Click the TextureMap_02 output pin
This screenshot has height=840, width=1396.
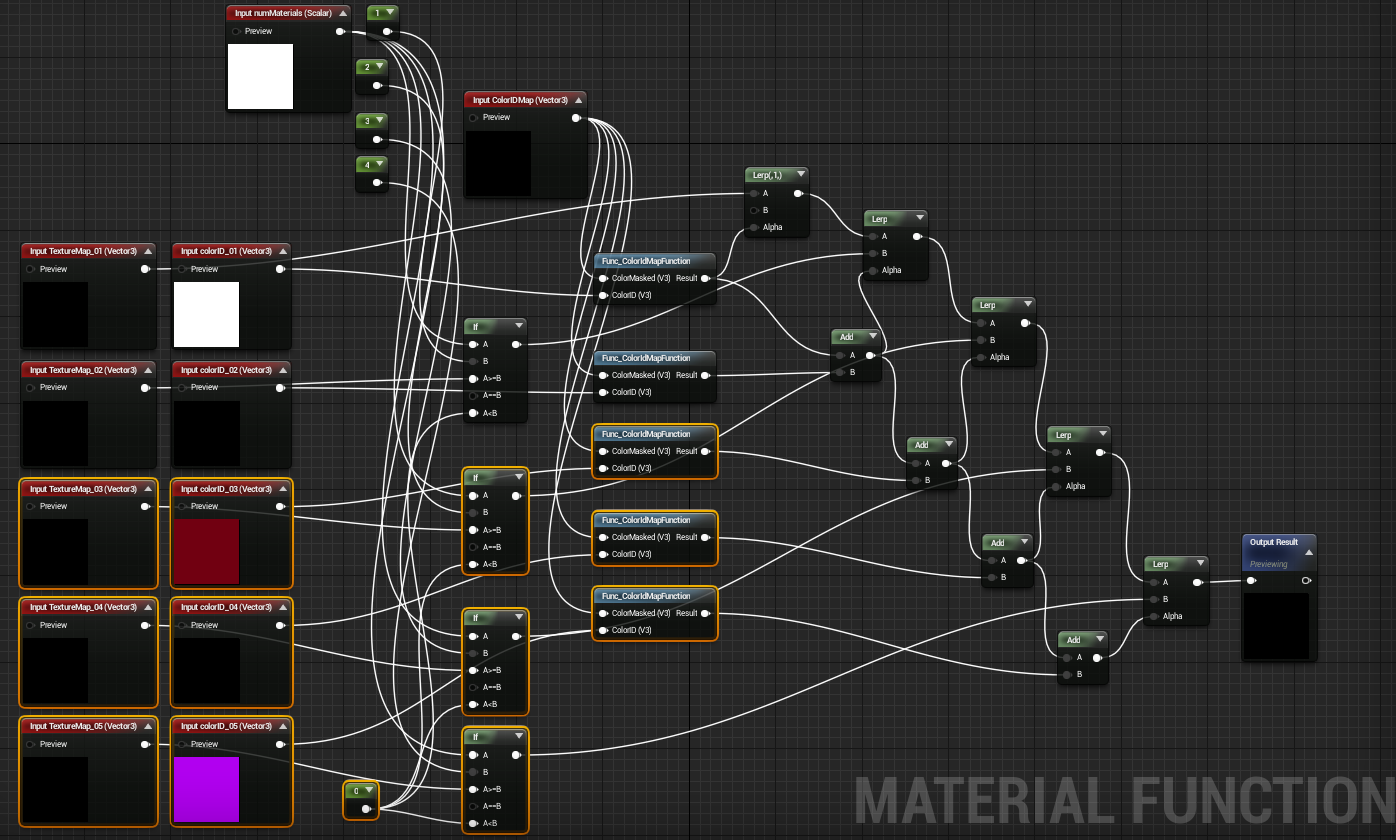[x=145, y=387]
